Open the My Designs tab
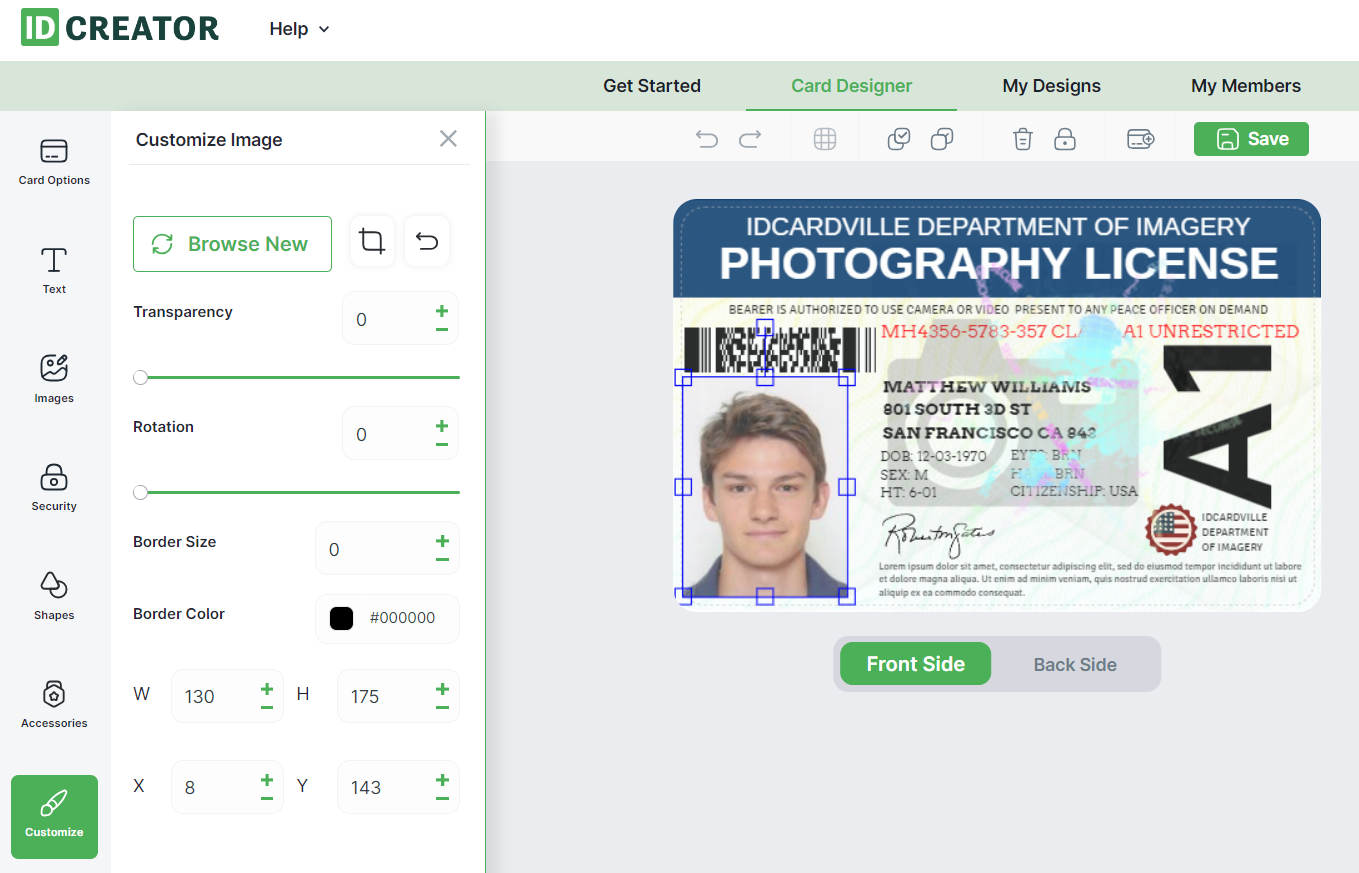The height and width of the screenshot is (873, 1359). point(1052,86)
